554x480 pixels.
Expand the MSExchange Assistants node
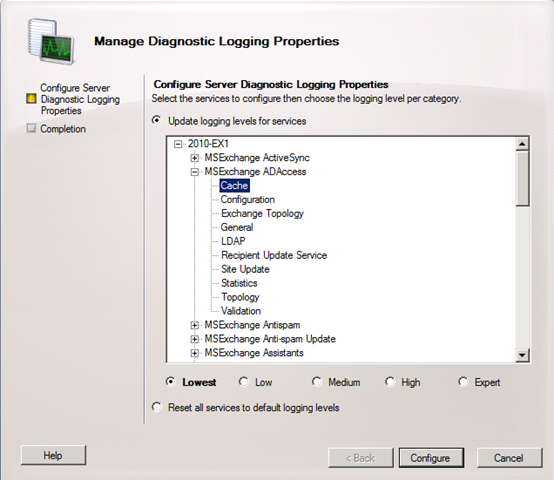194,353
